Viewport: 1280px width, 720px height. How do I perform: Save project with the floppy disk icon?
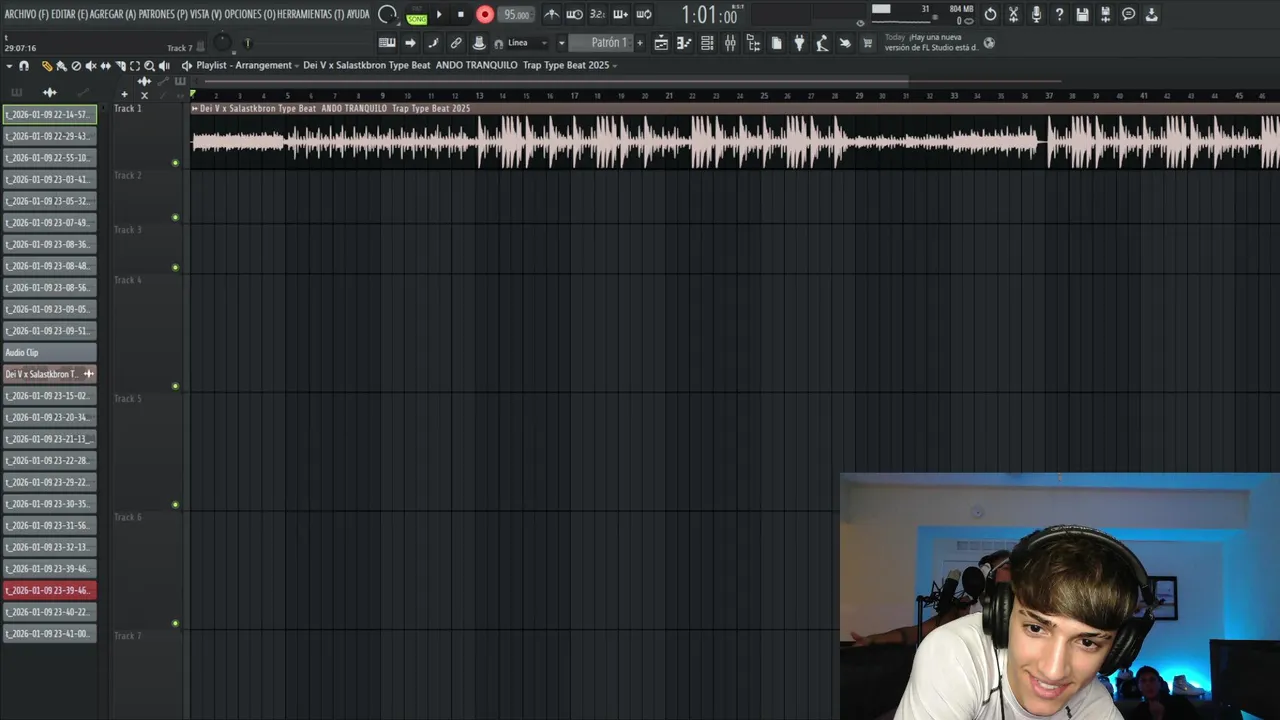pyautogui.click(x=1082, y=14)
